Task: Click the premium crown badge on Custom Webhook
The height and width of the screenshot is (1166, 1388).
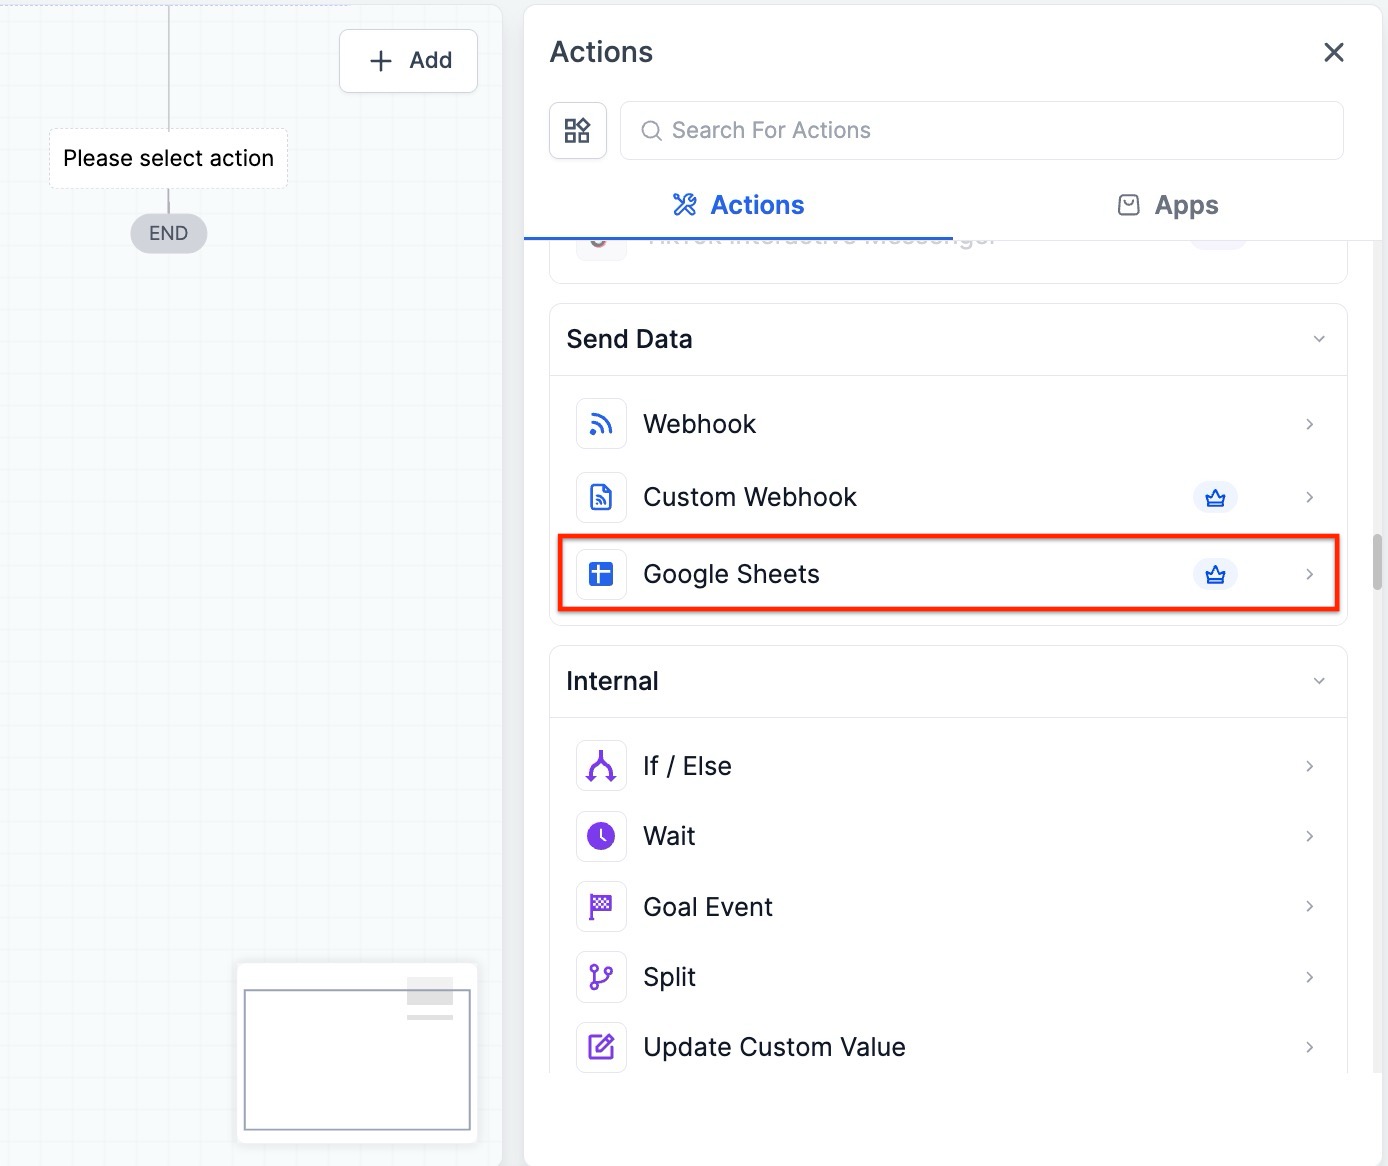Action: coord(1215,497)
